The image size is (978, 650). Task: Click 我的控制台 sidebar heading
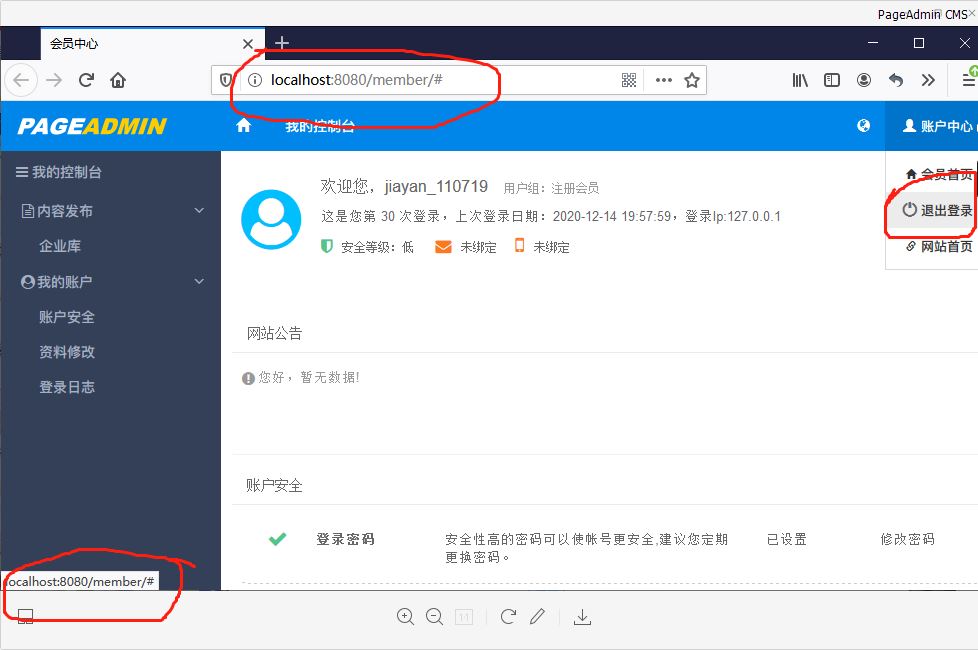click(x=59, y=172)
